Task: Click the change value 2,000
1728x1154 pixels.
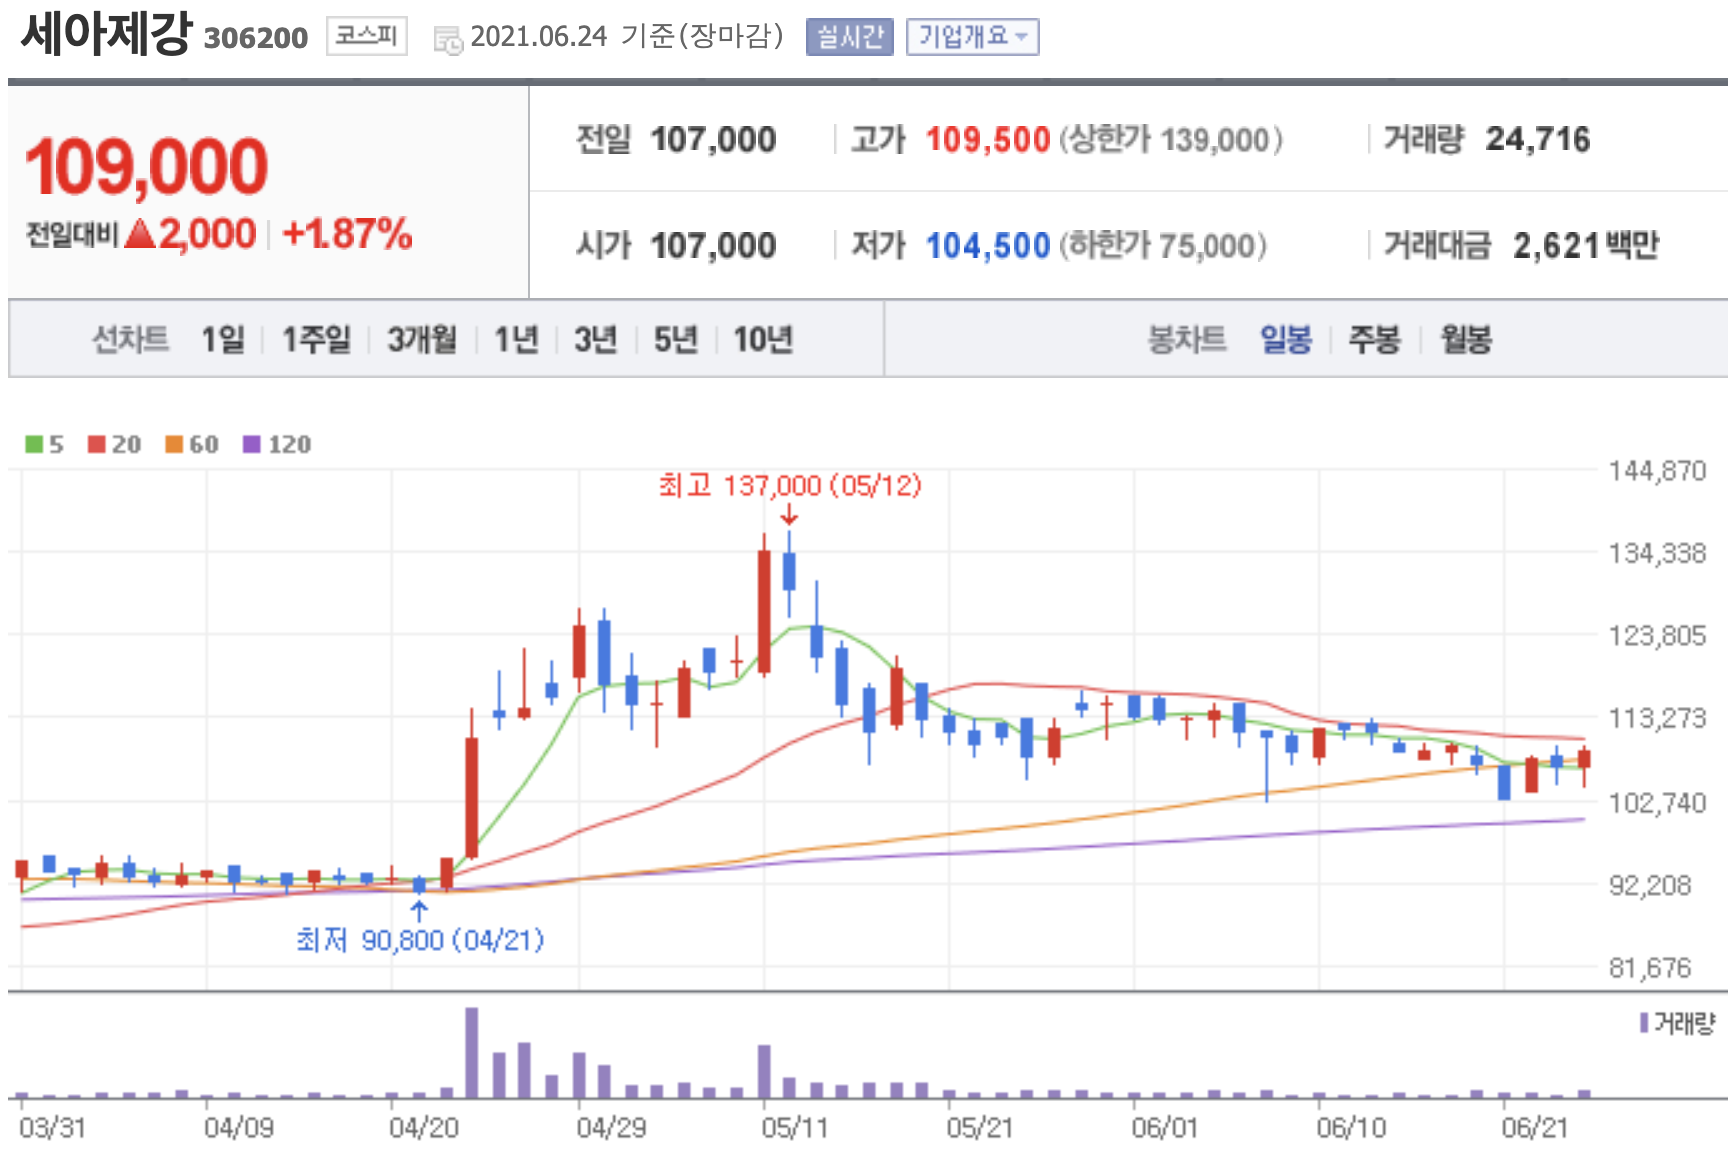Action: point(207,234)
